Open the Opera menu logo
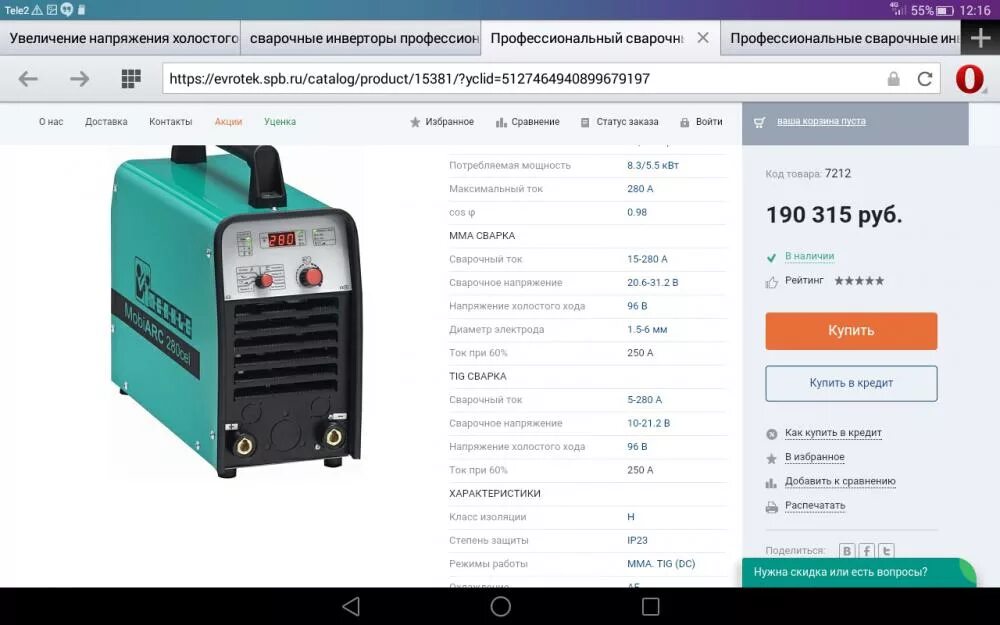This screenshot has height=625, width=1000. click(969, 80)
